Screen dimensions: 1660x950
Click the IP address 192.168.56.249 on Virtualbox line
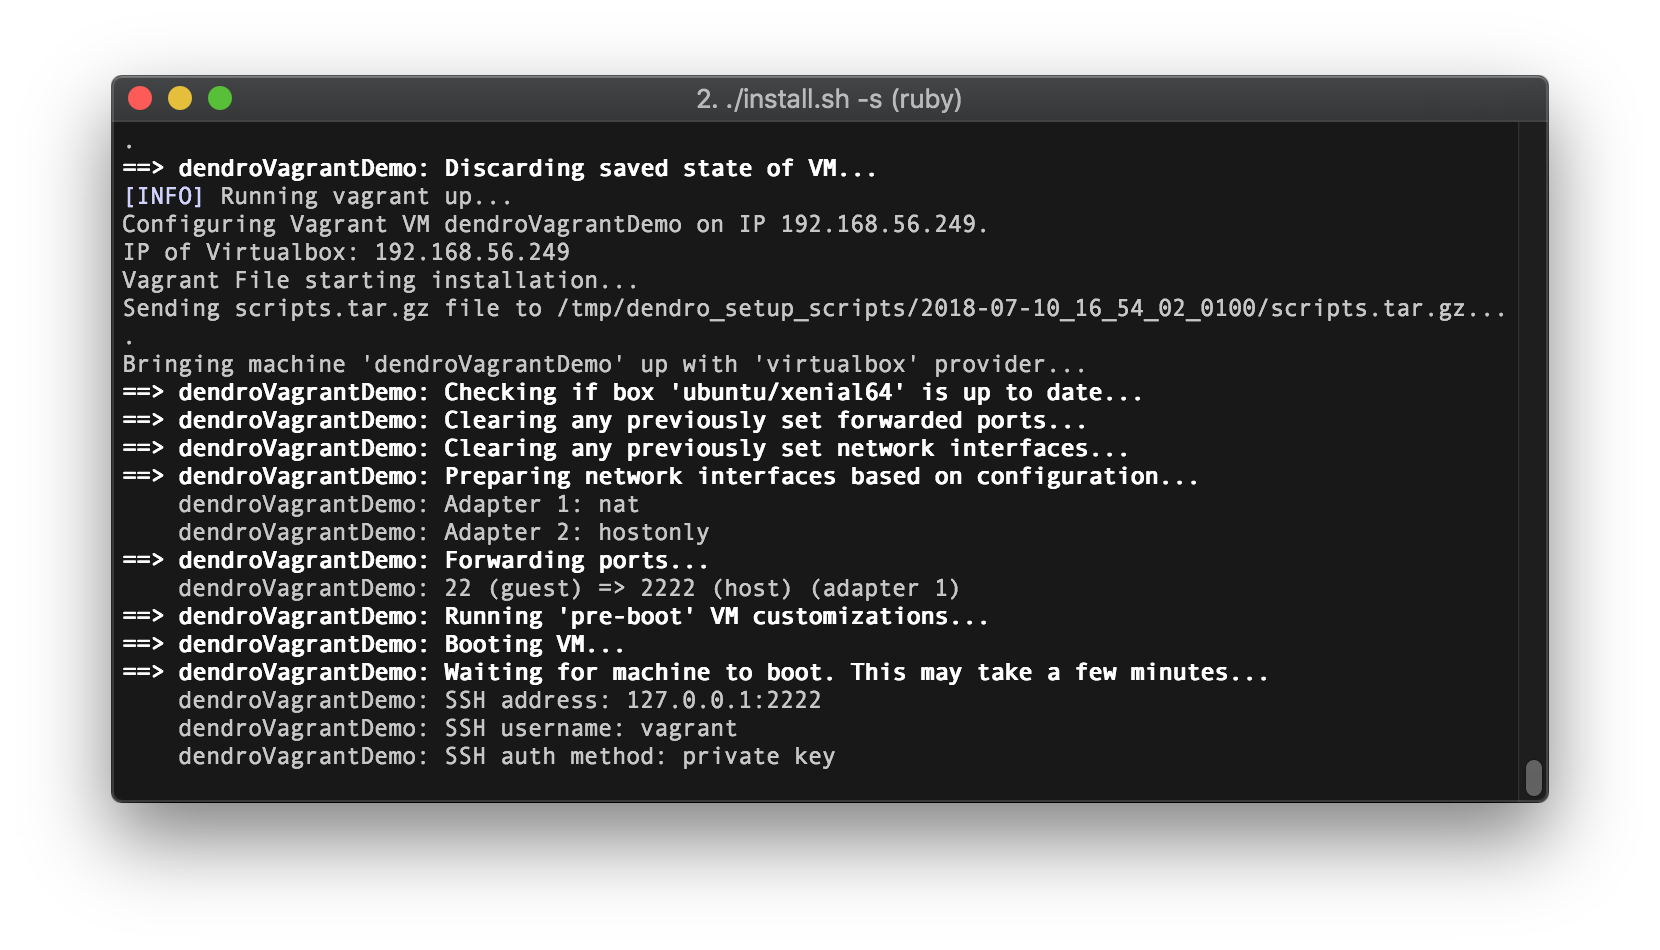tap(472, 253)
